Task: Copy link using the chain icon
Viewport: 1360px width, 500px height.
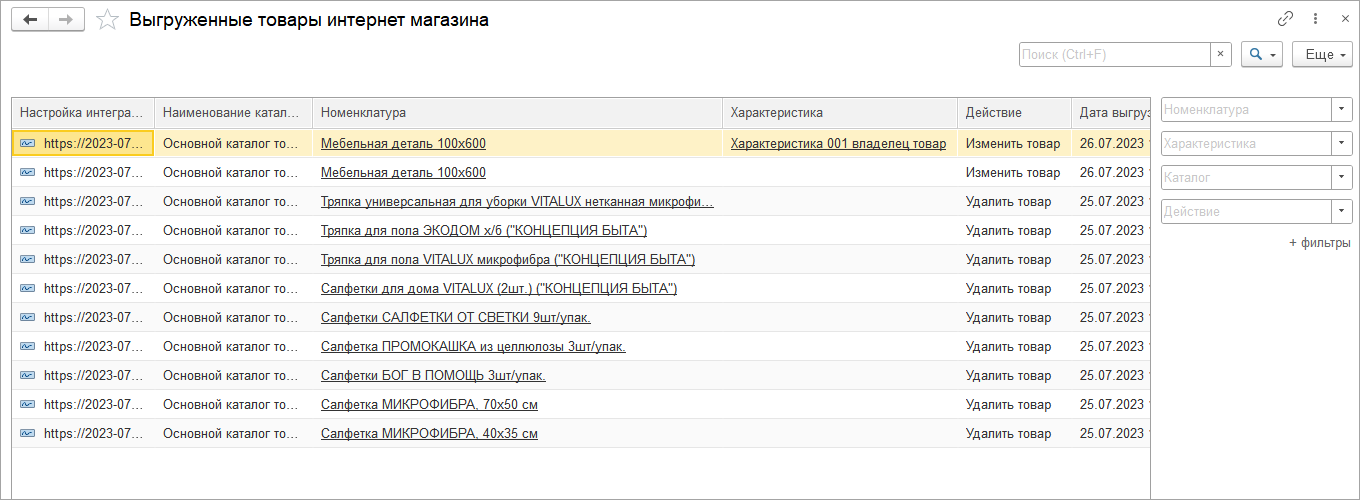Action: pos(1286,19)
